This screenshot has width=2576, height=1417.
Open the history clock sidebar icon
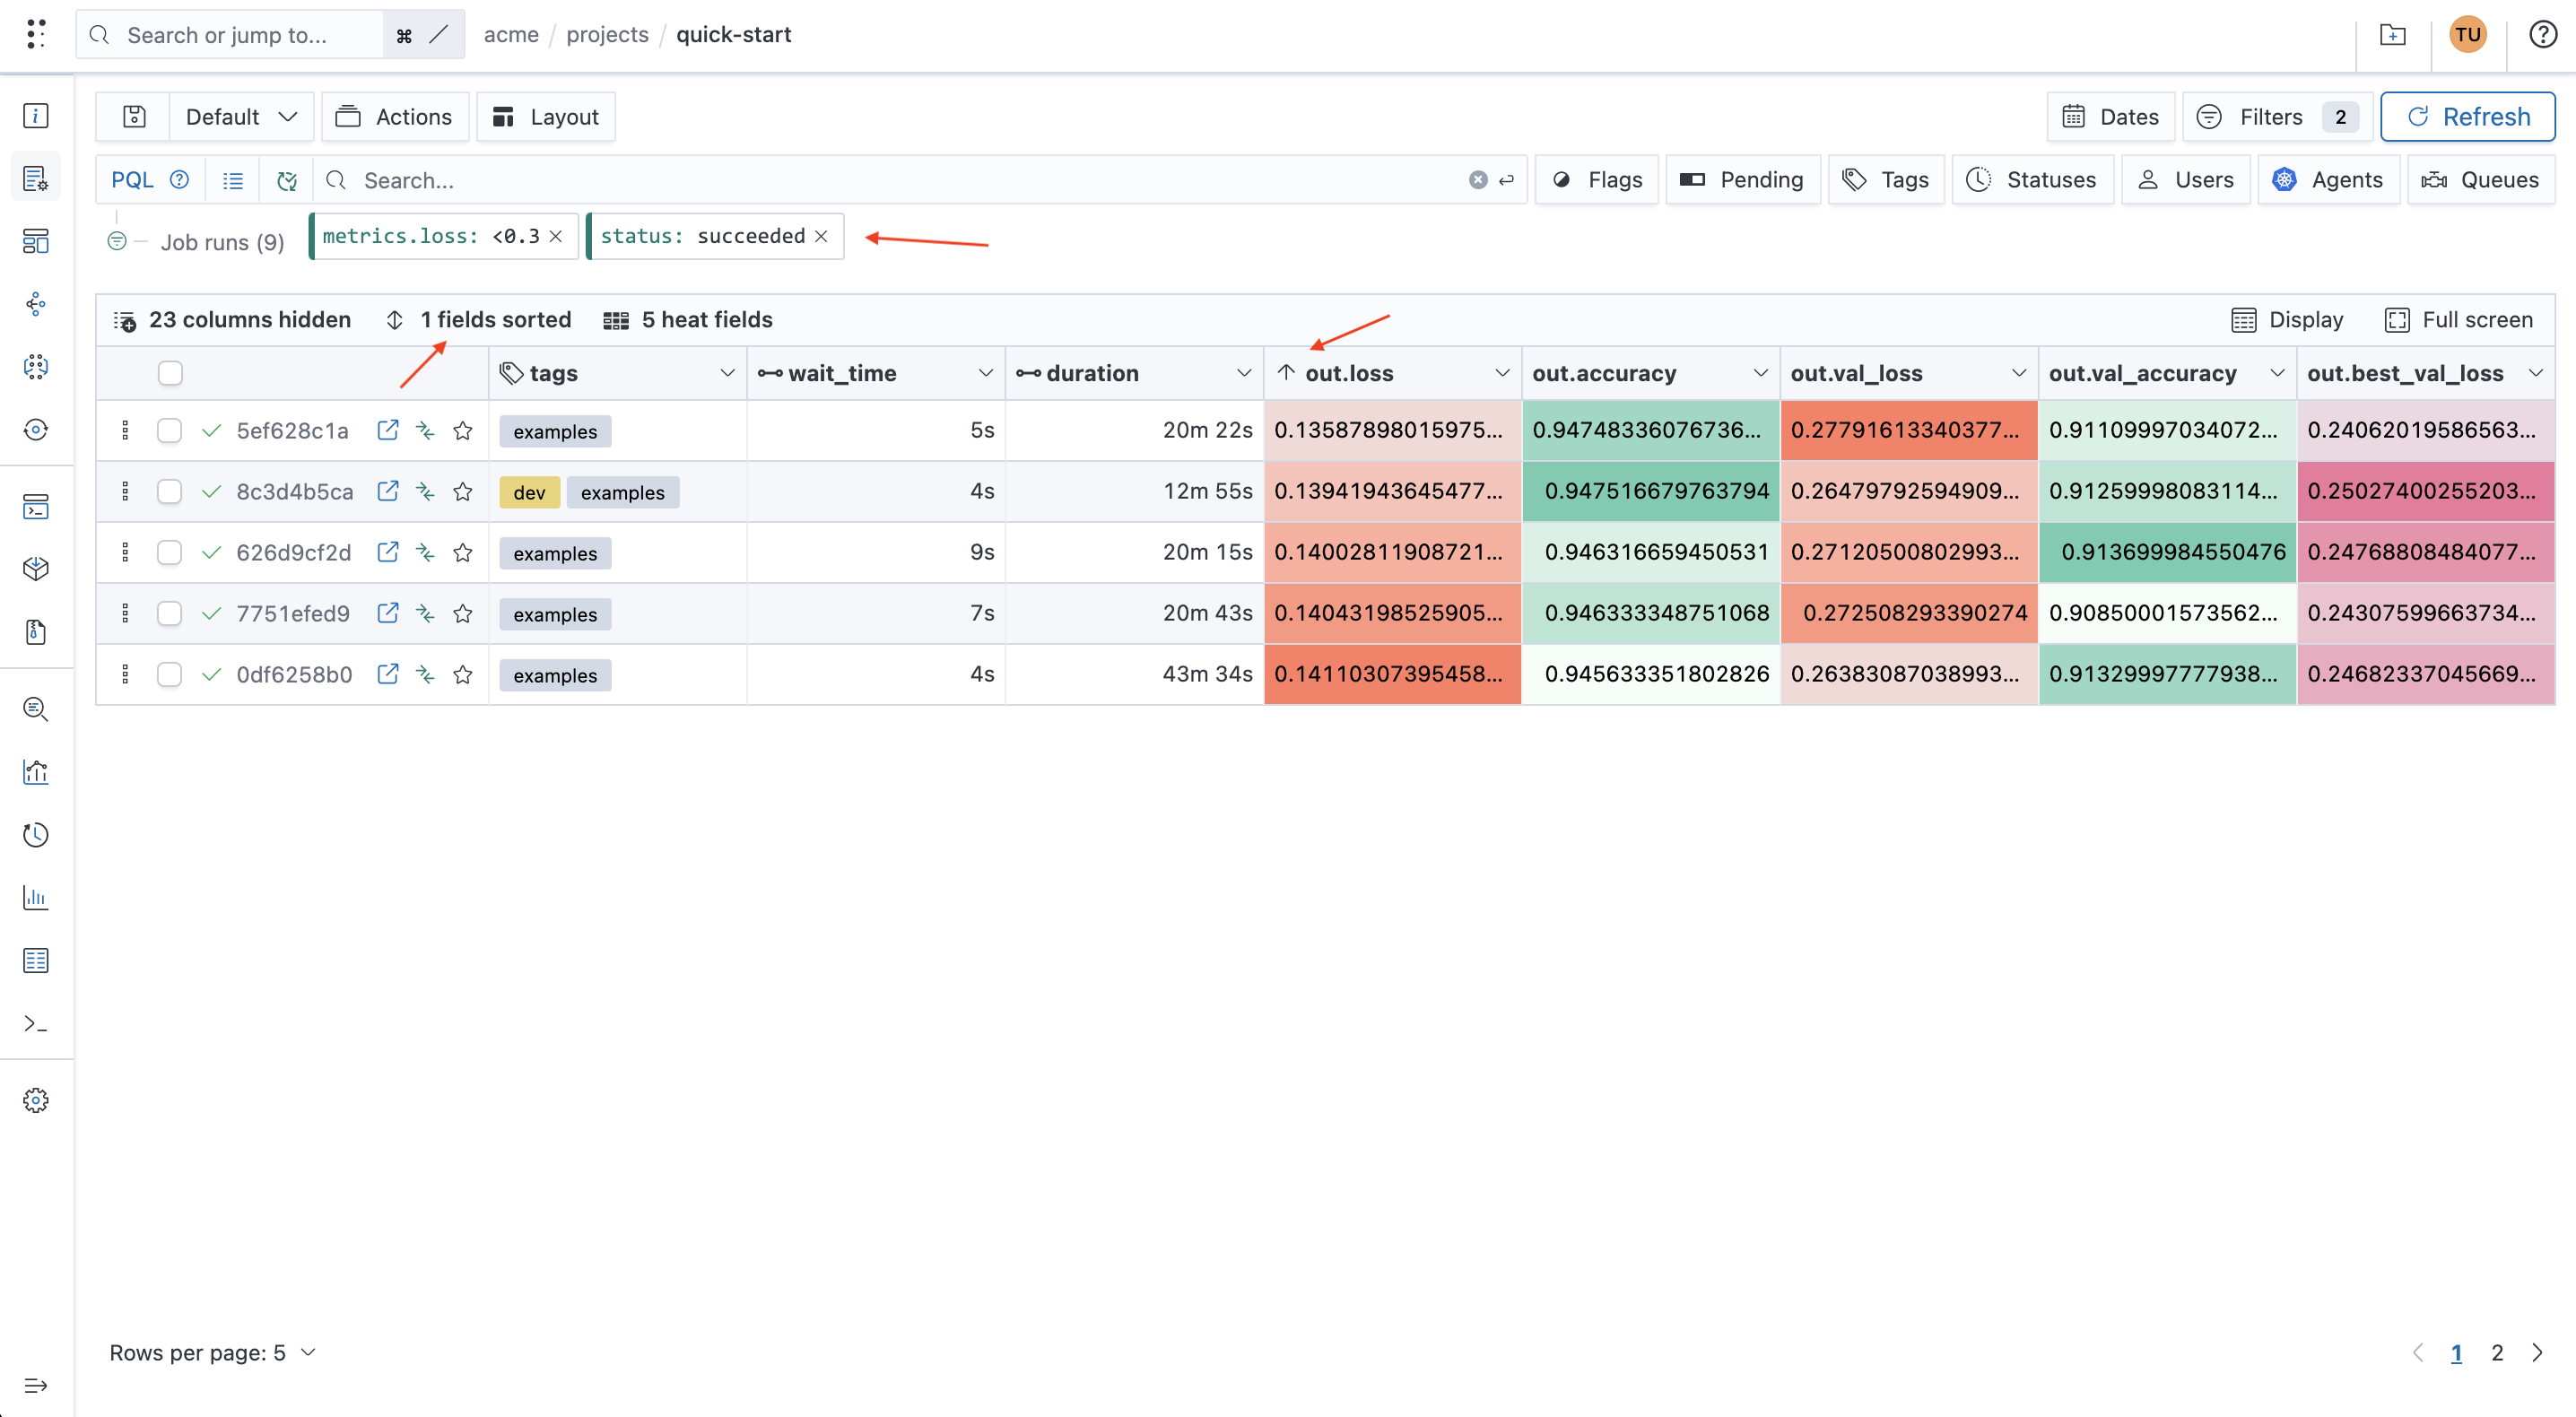point(36,834)
